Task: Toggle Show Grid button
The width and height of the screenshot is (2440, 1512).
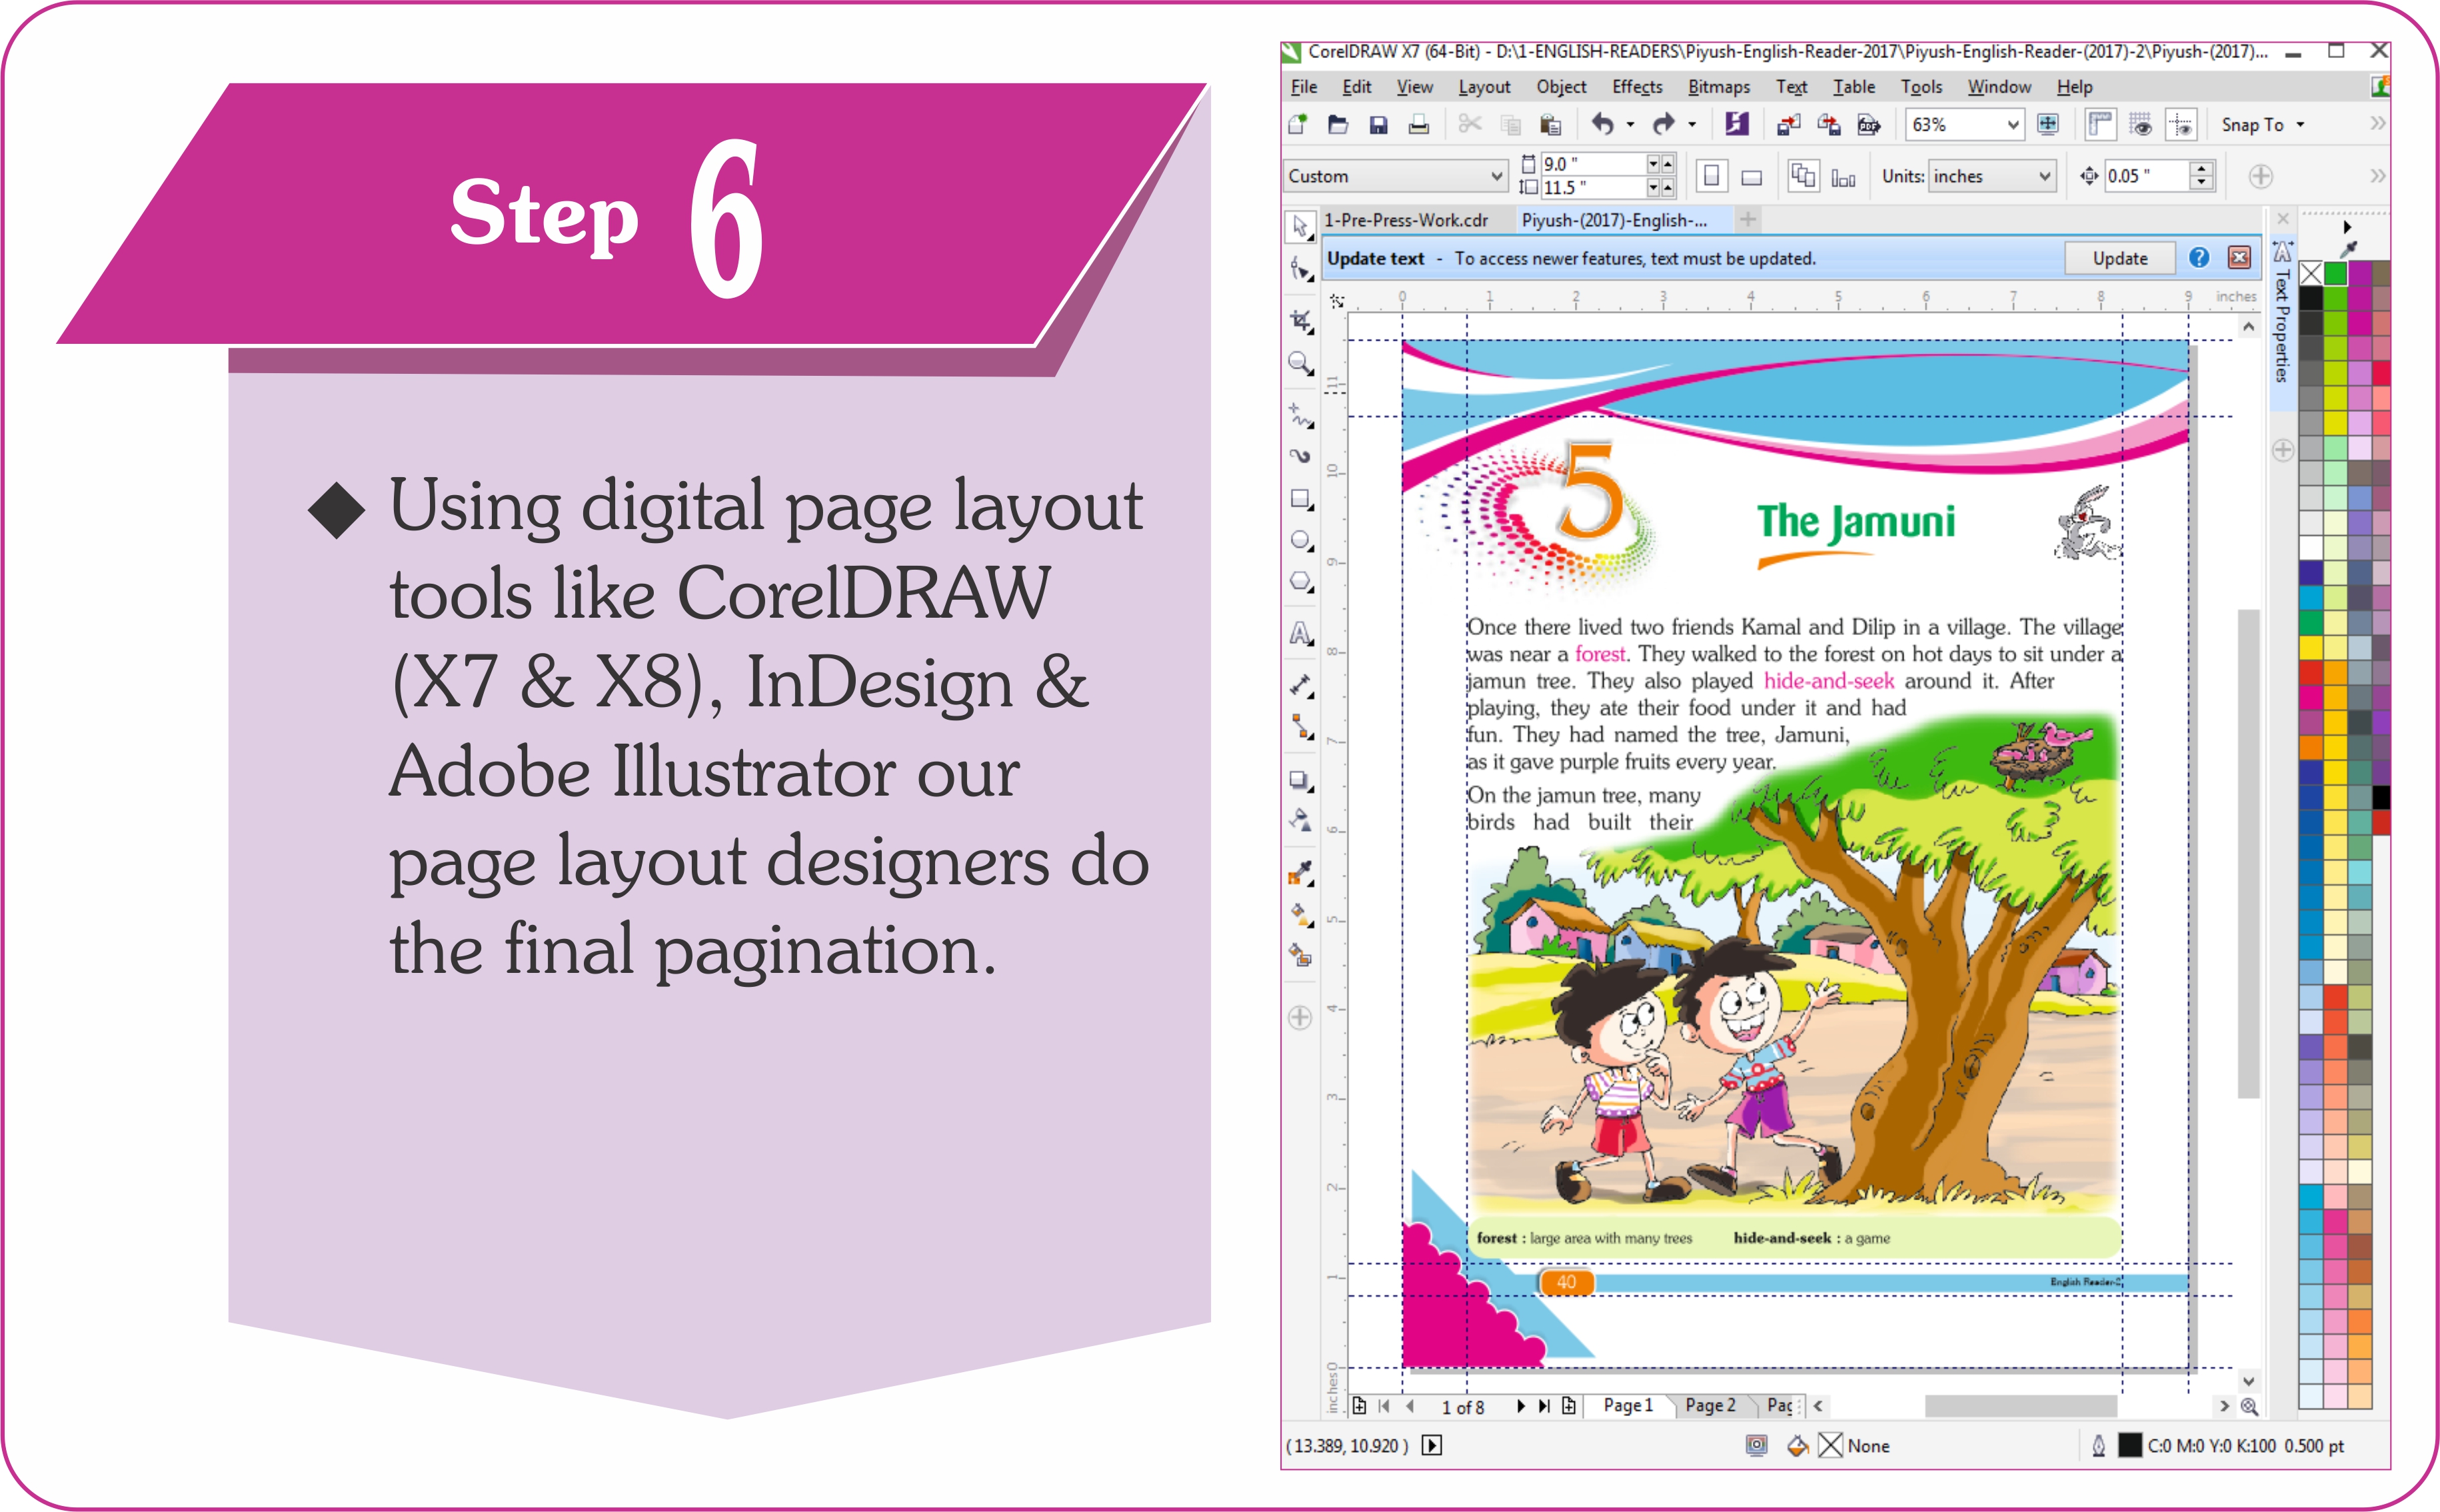Action: coord(2140,125)
